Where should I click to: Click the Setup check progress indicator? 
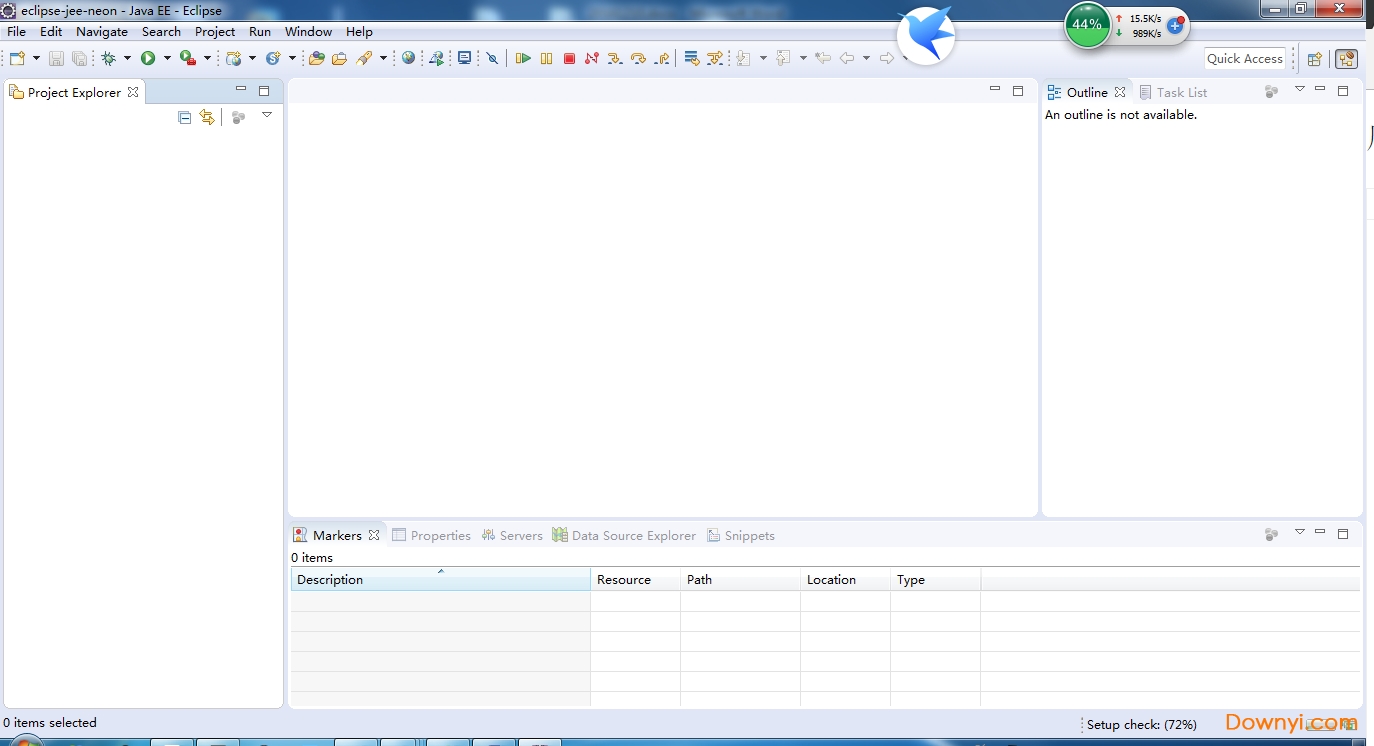[1141, 724]
